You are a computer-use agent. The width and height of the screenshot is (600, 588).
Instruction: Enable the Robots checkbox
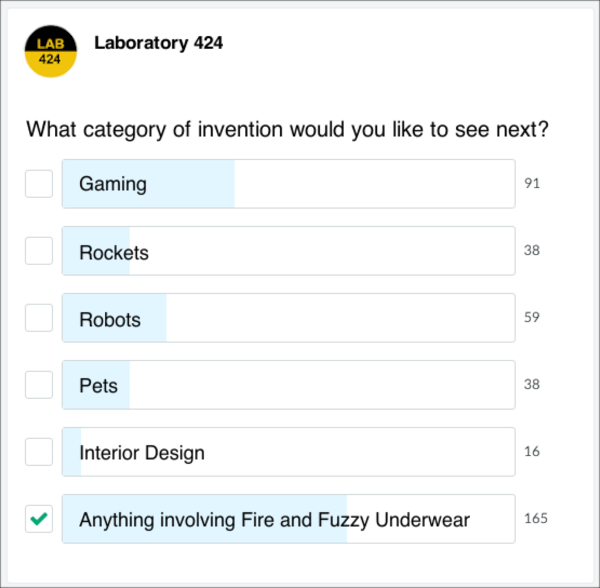[x=39, y=318]
